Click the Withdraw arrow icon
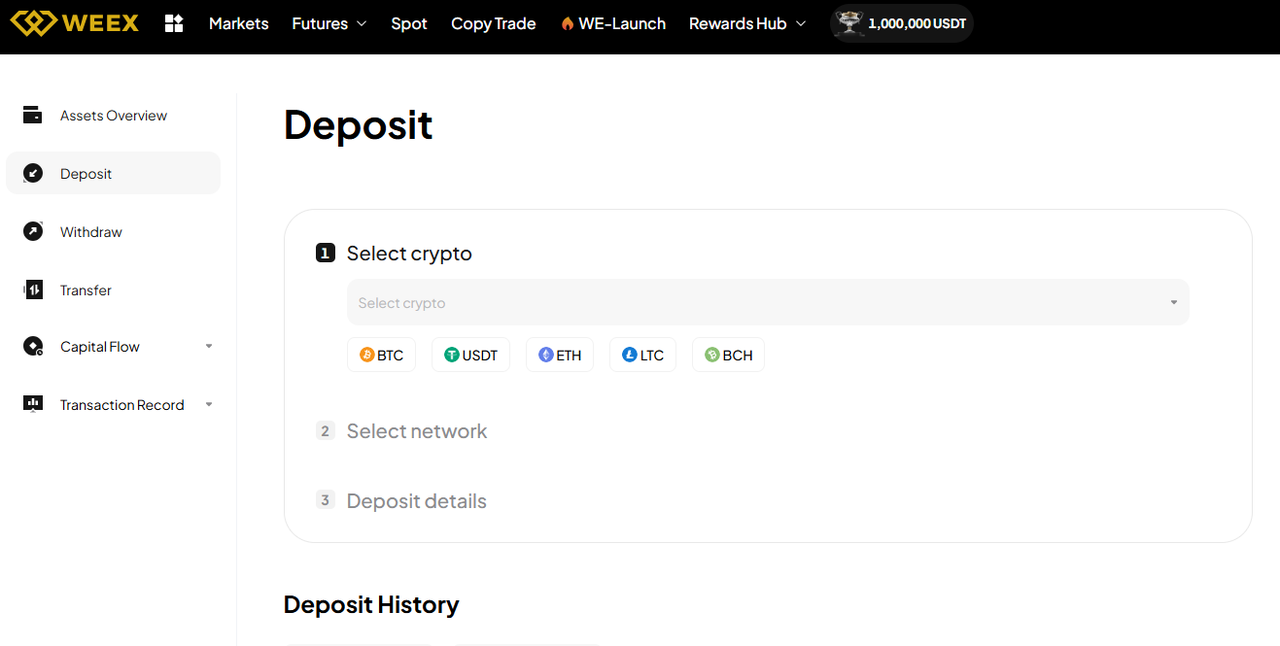 (33, 232)
